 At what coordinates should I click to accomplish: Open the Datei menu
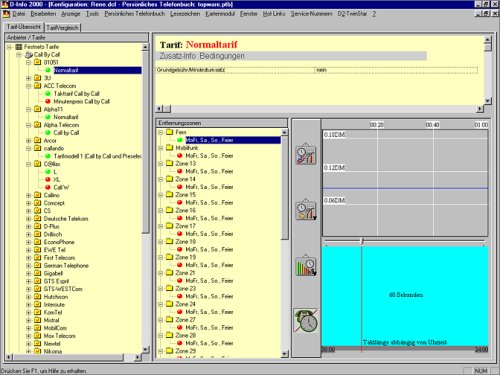(19, 14)
